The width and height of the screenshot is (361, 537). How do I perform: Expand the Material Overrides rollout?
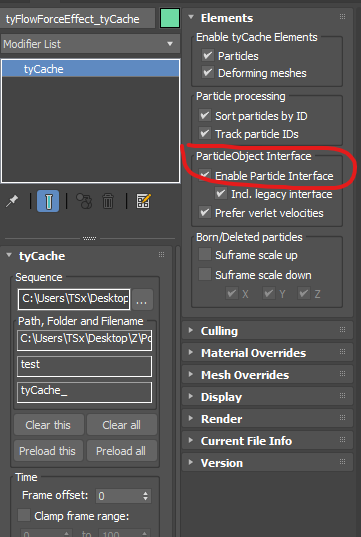point(267,353)
